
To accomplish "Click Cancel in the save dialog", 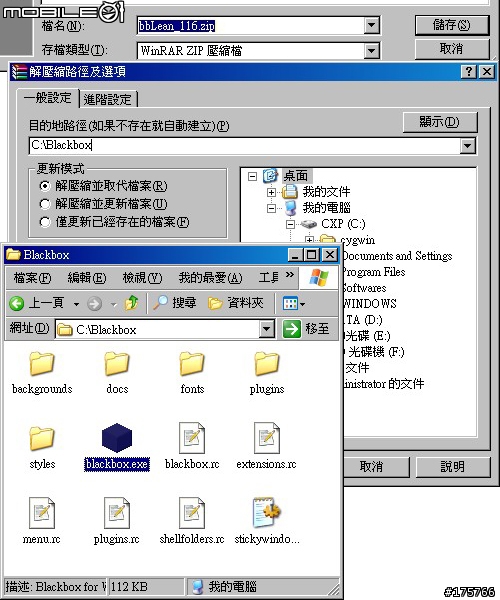I will pos(452,49).
